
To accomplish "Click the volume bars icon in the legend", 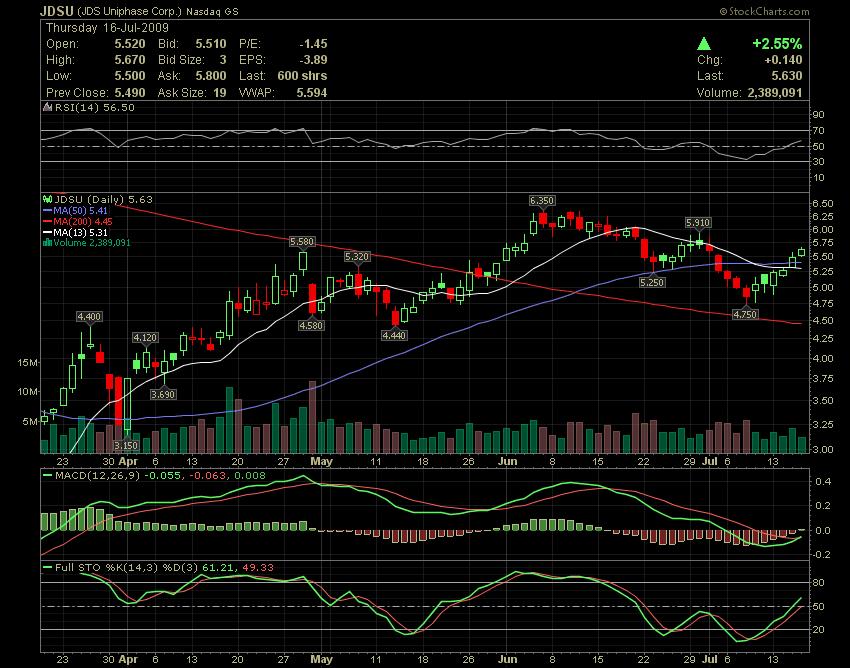I will [48, 243].
